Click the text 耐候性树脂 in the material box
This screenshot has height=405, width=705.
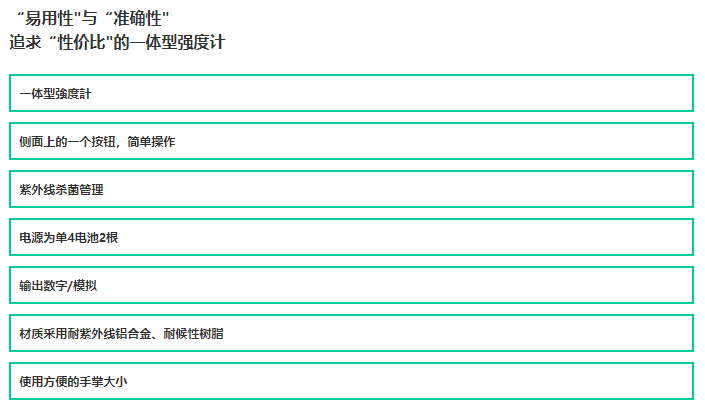click(193, 334)
